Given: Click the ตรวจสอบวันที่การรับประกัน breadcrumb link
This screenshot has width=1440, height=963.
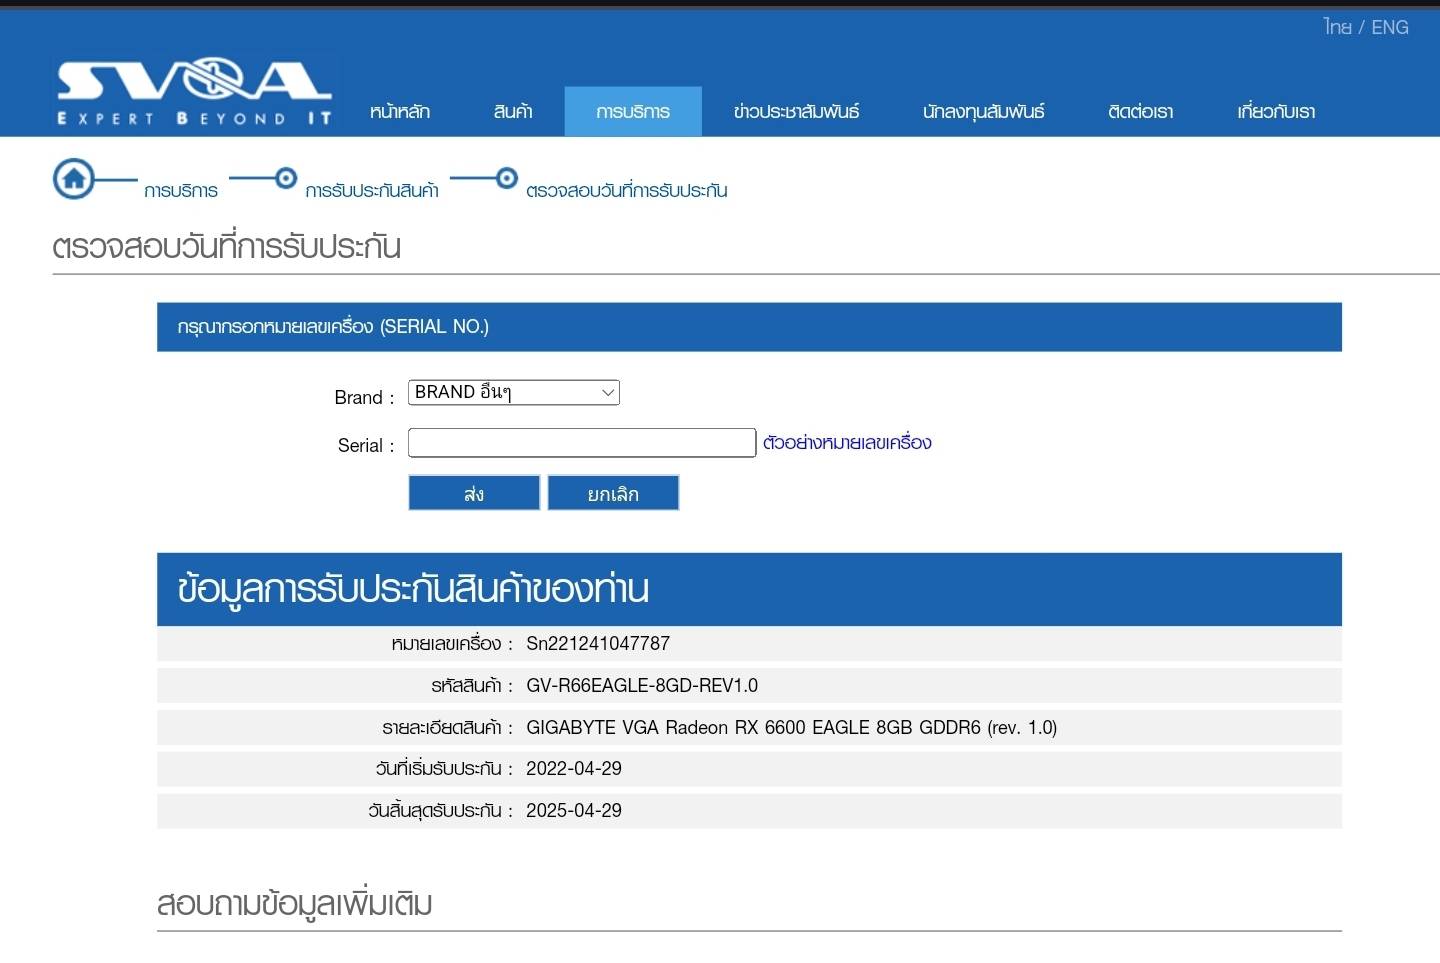Looking at the screenshot, I should pyautogui.click(x=626, y=191).
